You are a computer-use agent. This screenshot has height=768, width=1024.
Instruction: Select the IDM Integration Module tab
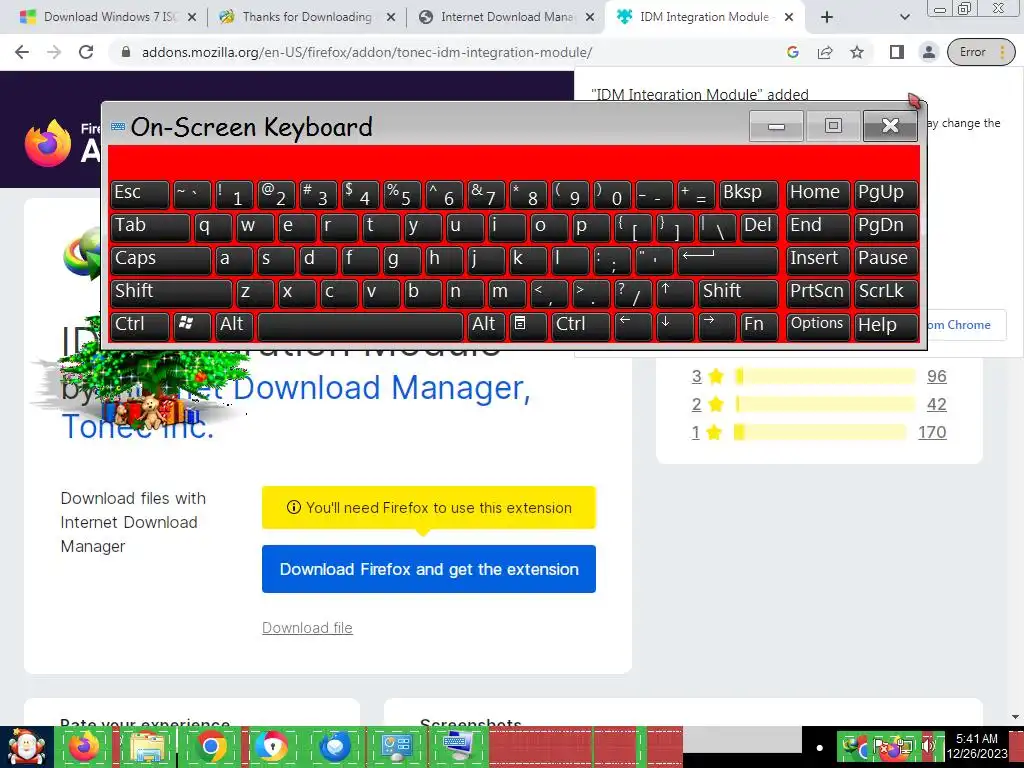pos(704,17)
